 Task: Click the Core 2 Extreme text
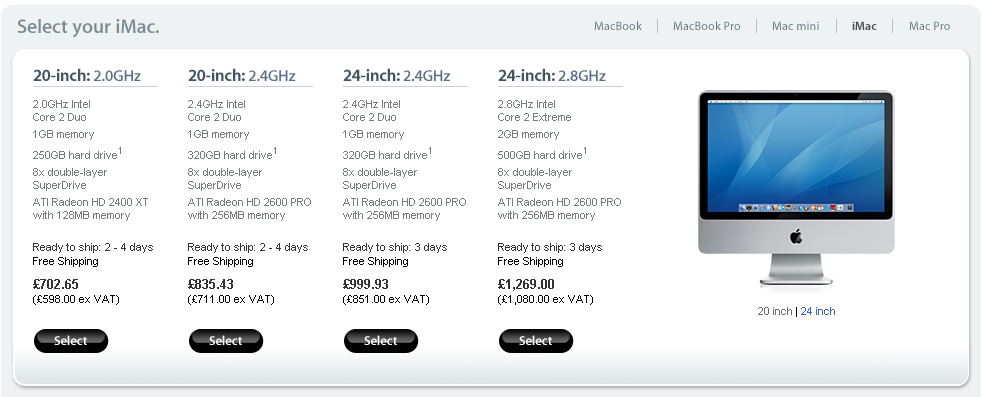click(x=535, y=117)
